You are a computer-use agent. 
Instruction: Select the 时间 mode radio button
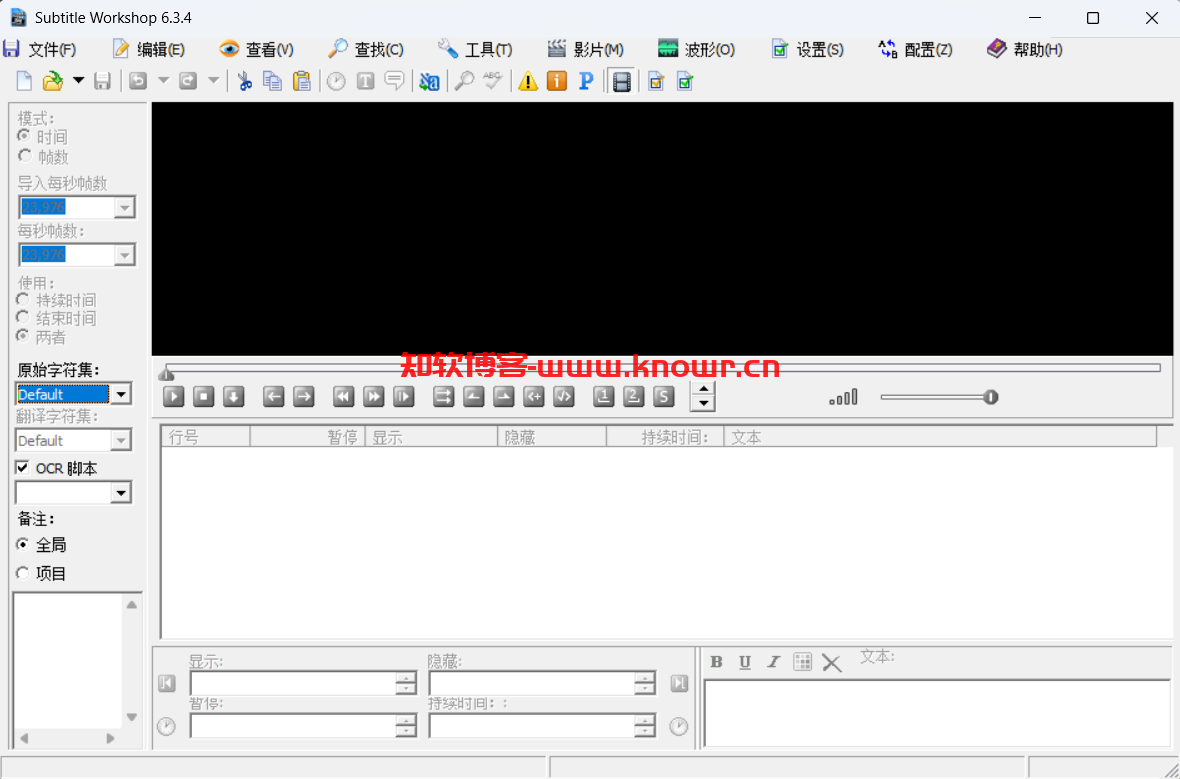pos(25,136)
